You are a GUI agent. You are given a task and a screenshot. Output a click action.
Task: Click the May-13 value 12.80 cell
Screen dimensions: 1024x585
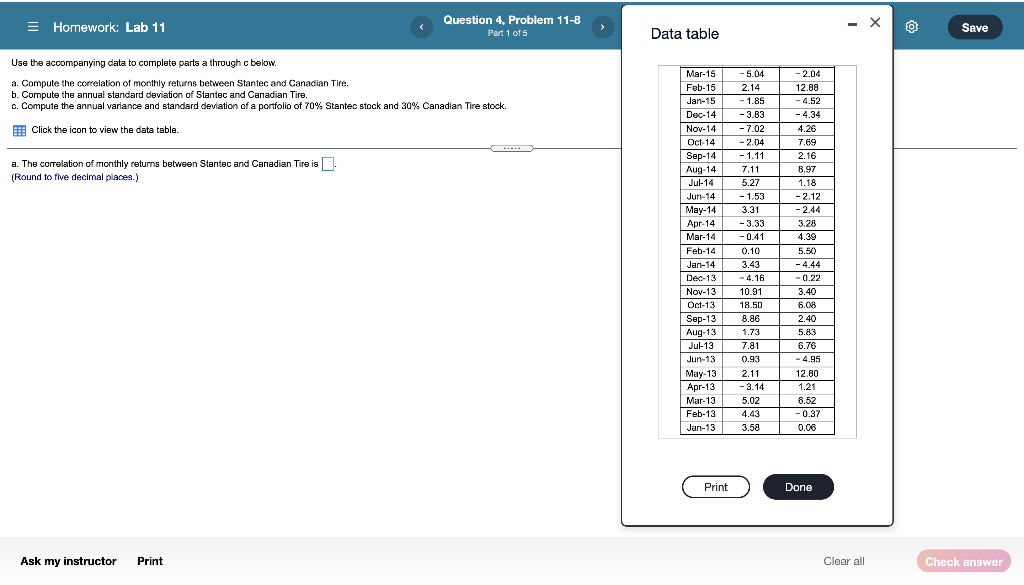(807, 373)
